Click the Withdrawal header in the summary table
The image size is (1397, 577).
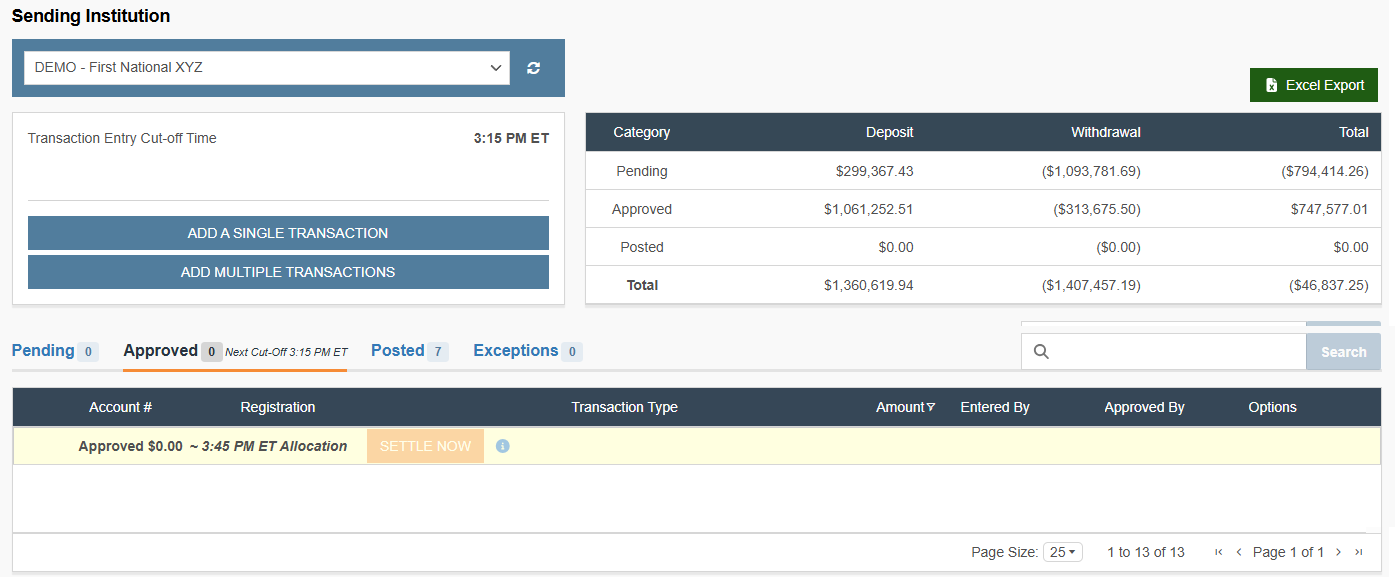[x=1106, y=132]
